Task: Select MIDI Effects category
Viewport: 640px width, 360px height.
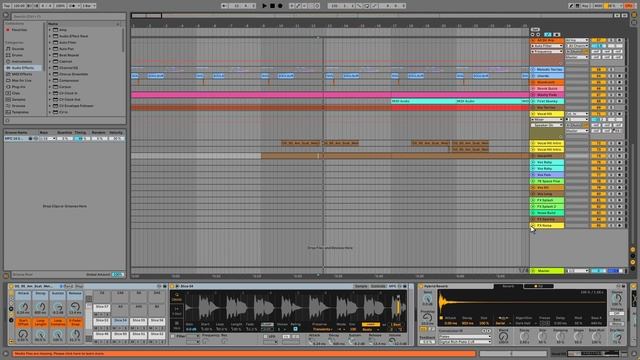Action: 22,74
